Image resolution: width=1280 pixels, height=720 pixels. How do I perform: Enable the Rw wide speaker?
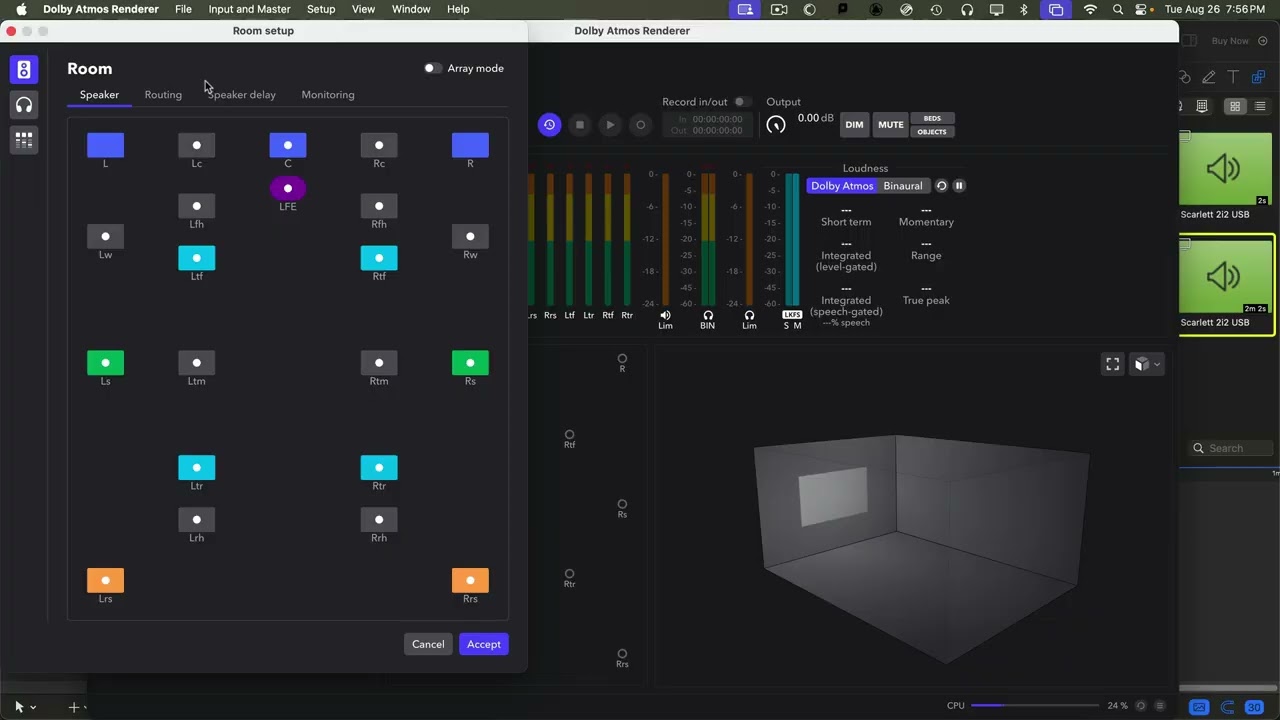tap(470, 237)
